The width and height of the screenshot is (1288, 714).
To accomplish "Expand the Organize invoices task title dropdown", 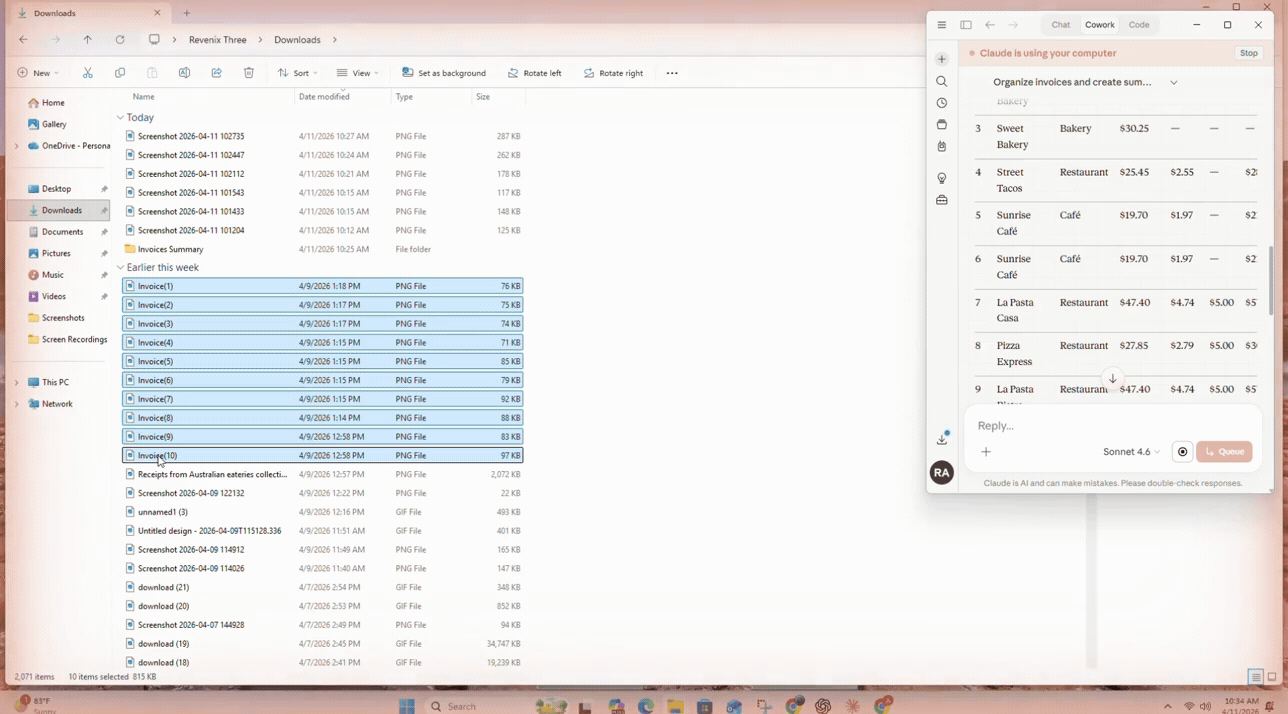I will click(1174, 82).
